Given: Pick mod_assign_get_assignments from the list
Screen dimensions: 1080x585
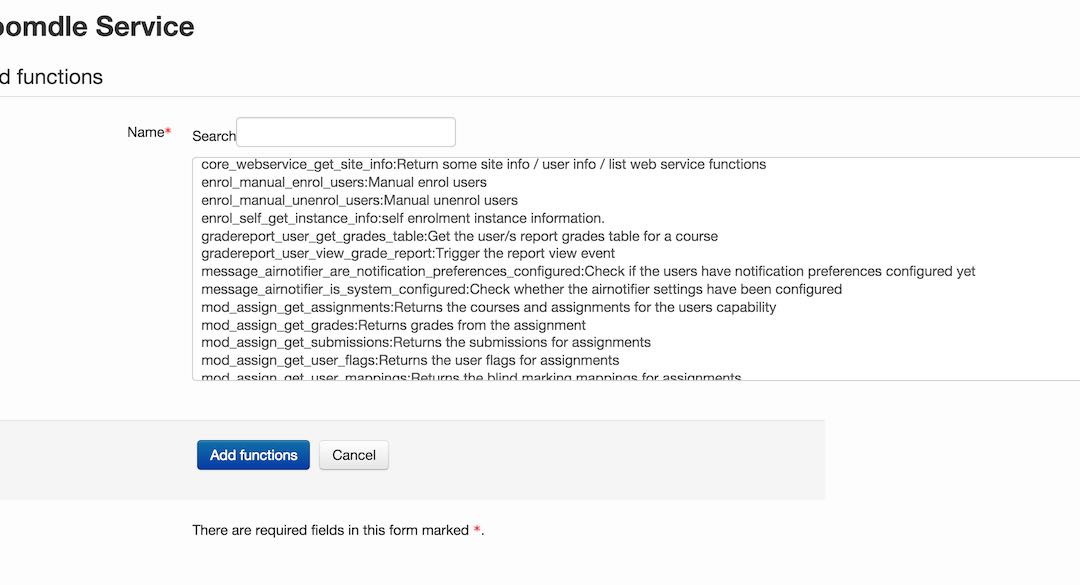Looking at the screenshot, I should tap(488, 307).
